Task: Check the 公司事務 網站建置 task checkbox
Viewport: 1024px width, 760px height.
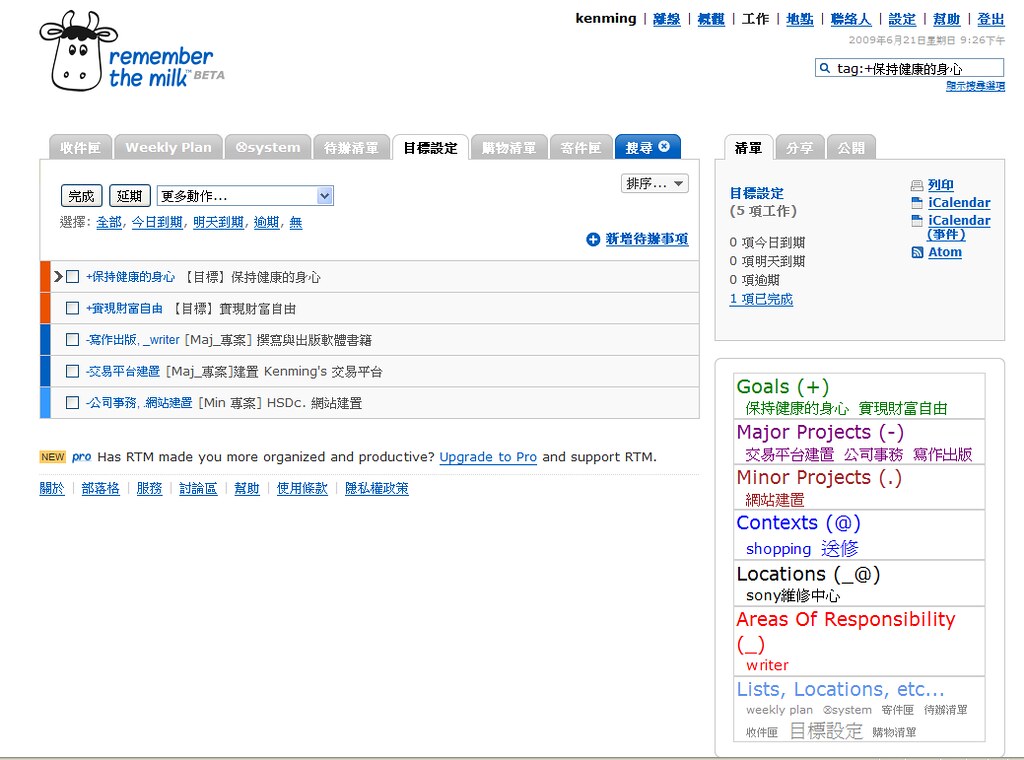Action: click(72, 403)
